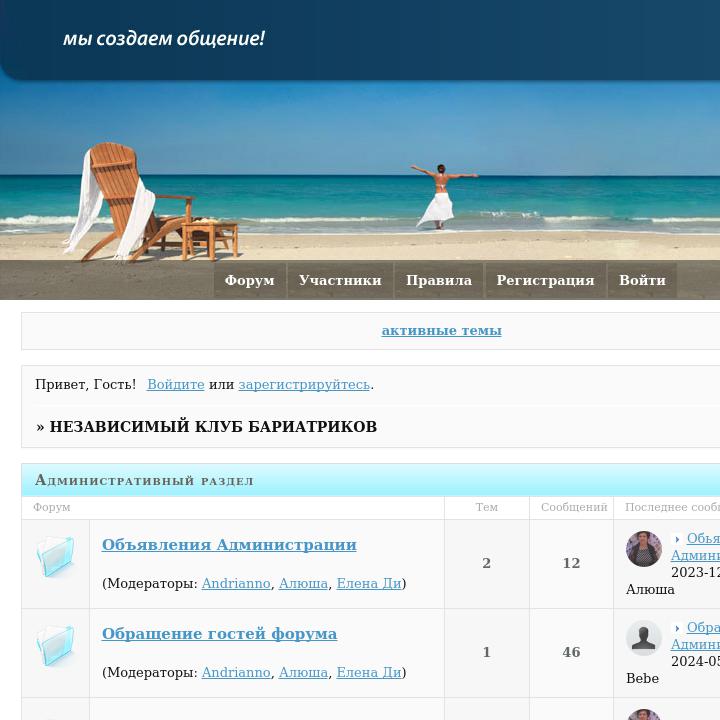Open last post link in Обращение гостей row
This screenshot has width=720, height=720.
click(696, 636)
